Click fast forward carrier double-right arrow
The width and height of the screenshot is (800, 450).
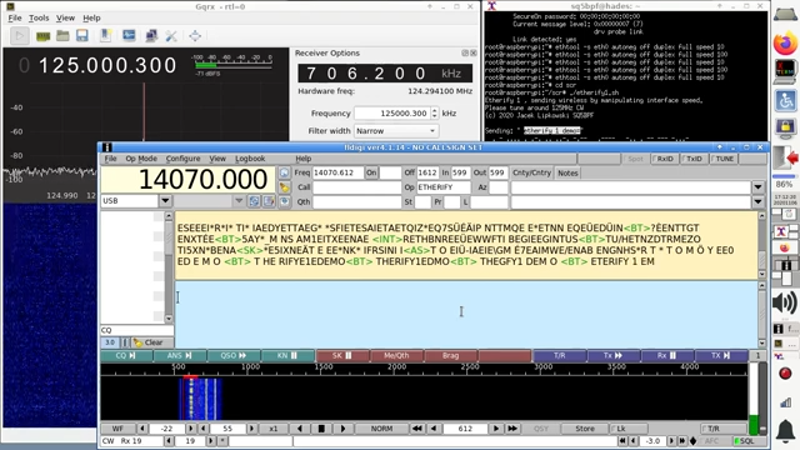click(x=512, y=429)
